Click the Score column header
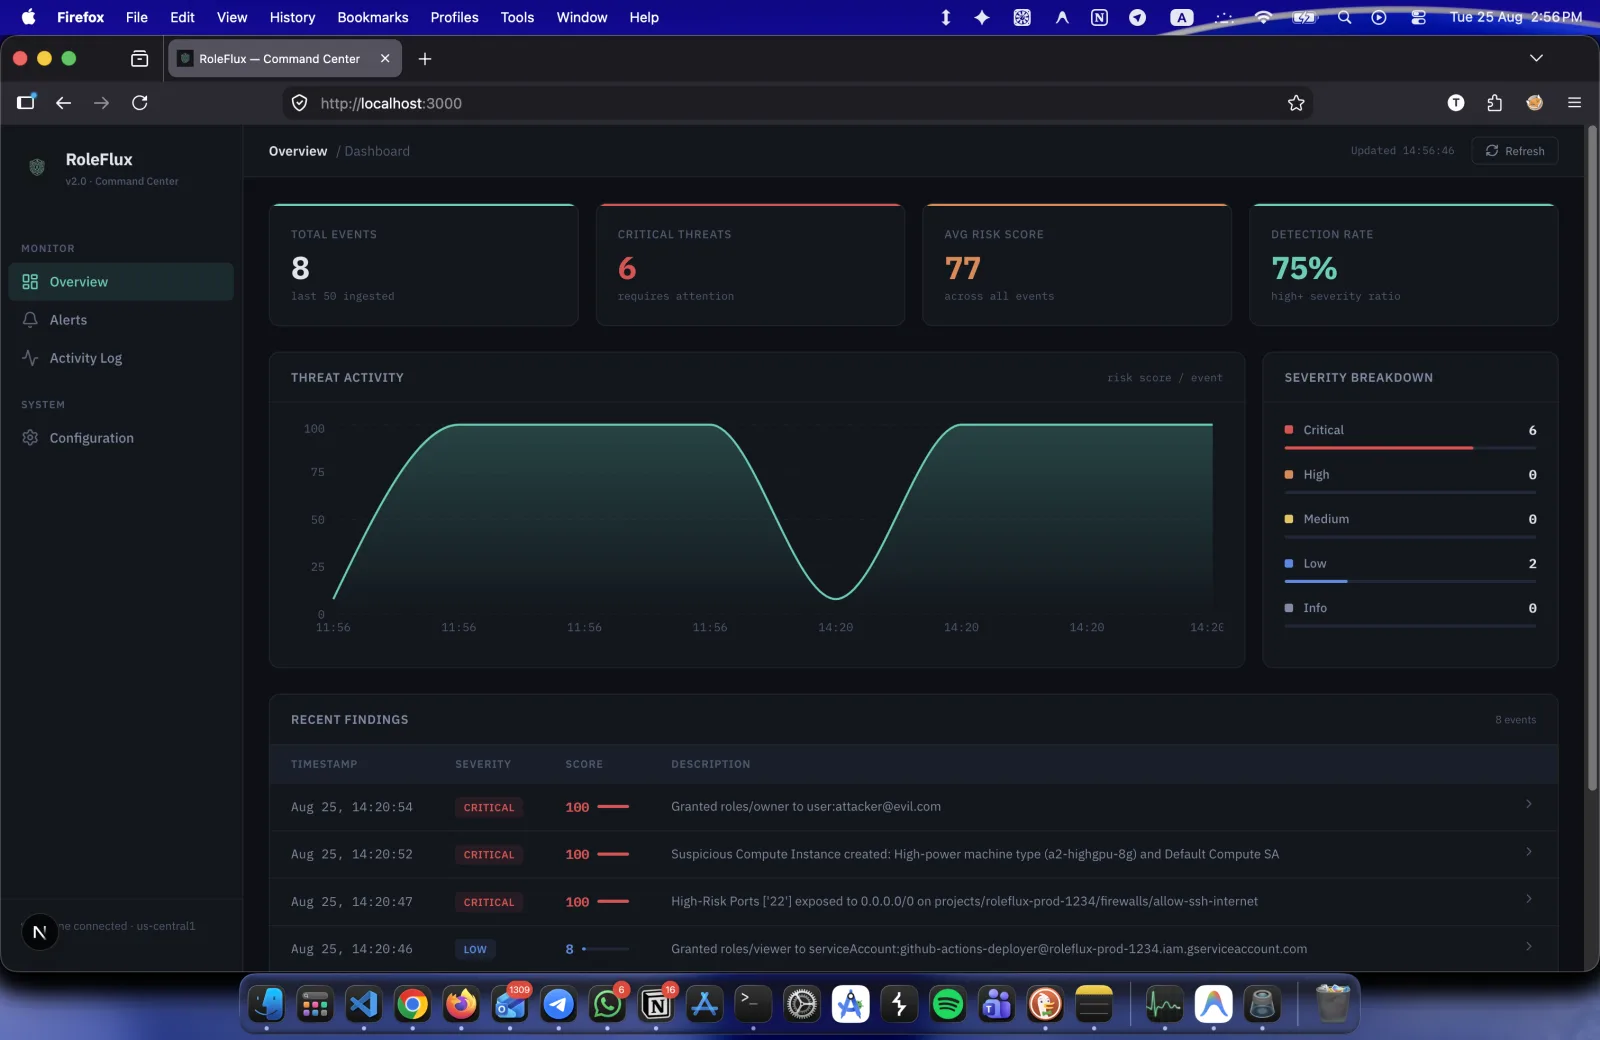The height and width of the screenshot is (1040, 1600). pyautogui.click(x=584, y=764)
